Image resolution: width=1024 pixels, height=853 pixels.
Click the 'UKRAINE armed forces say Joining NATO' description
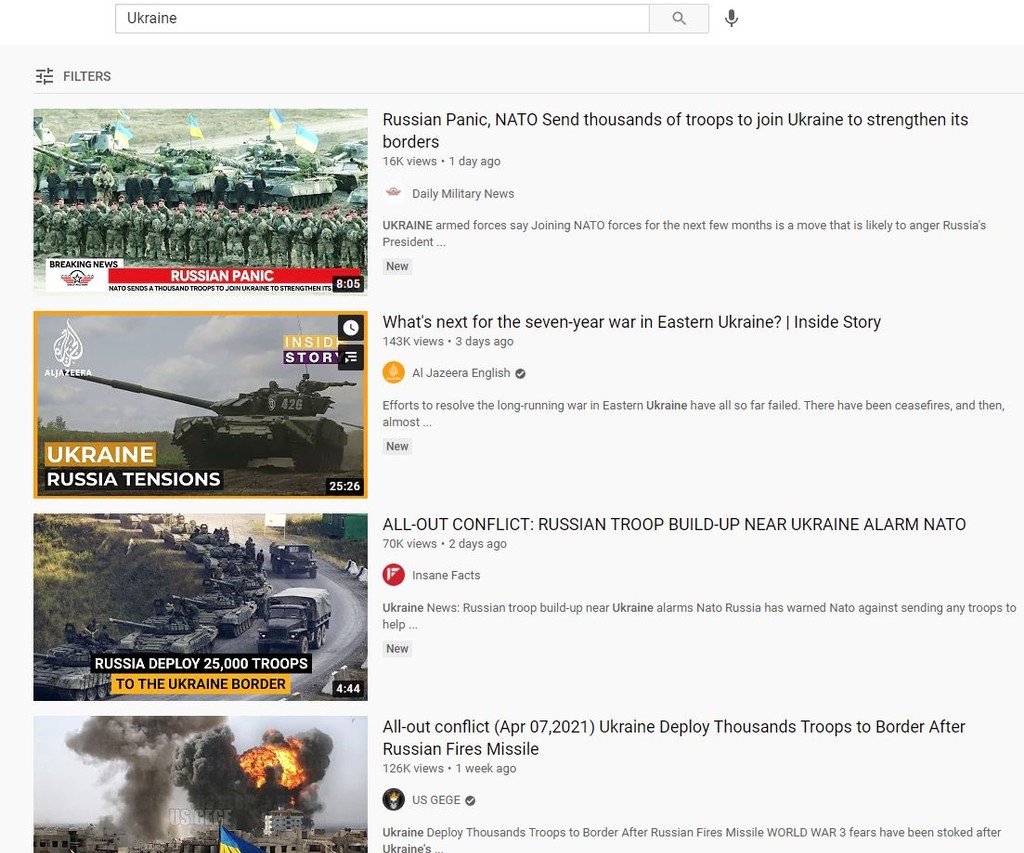(684, 234)
